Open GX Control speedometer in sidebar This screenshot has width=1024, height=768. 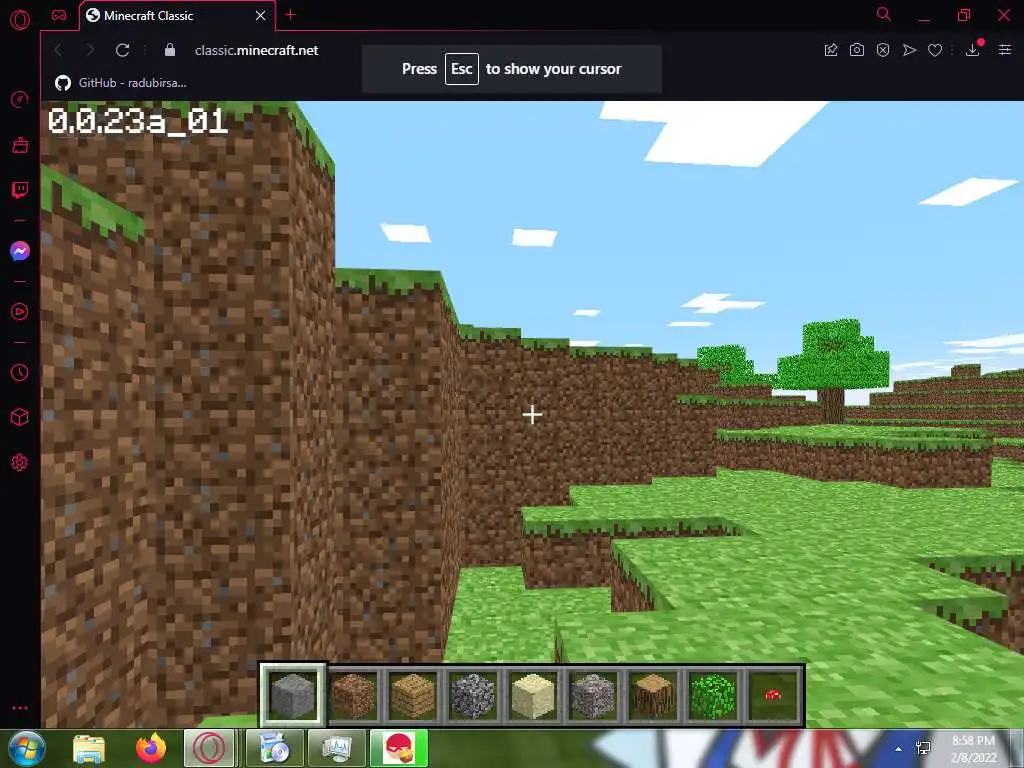pos(20,99)
